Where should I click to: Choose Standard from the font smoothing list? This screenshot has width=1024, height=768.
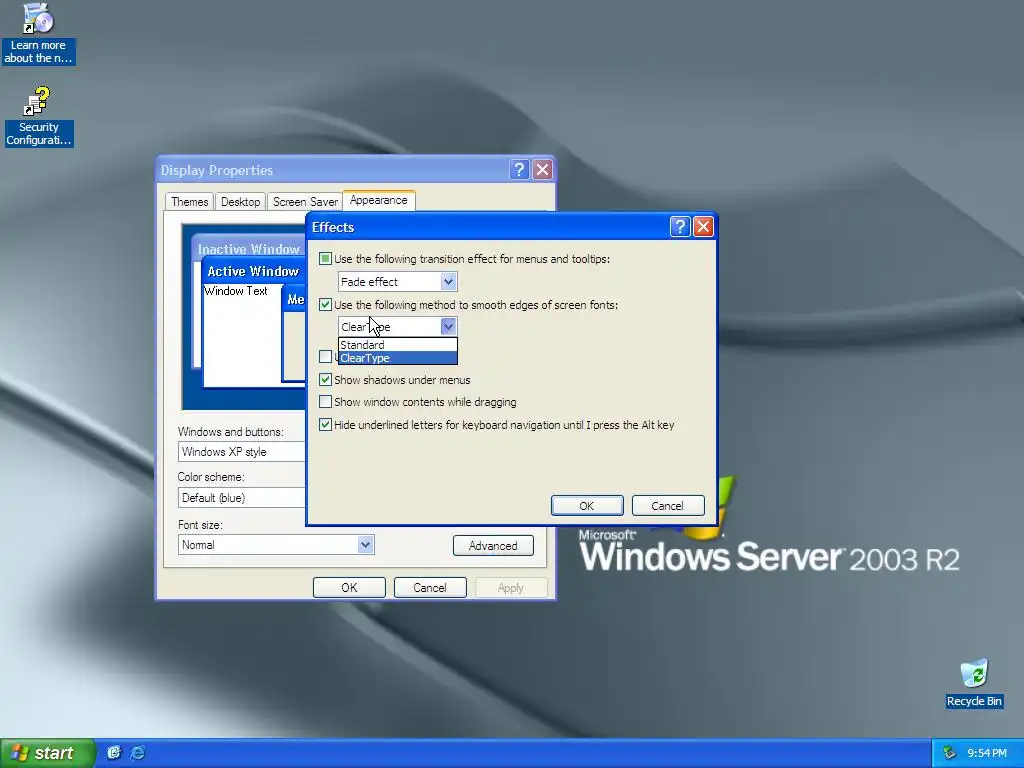(x=398, y=345)
